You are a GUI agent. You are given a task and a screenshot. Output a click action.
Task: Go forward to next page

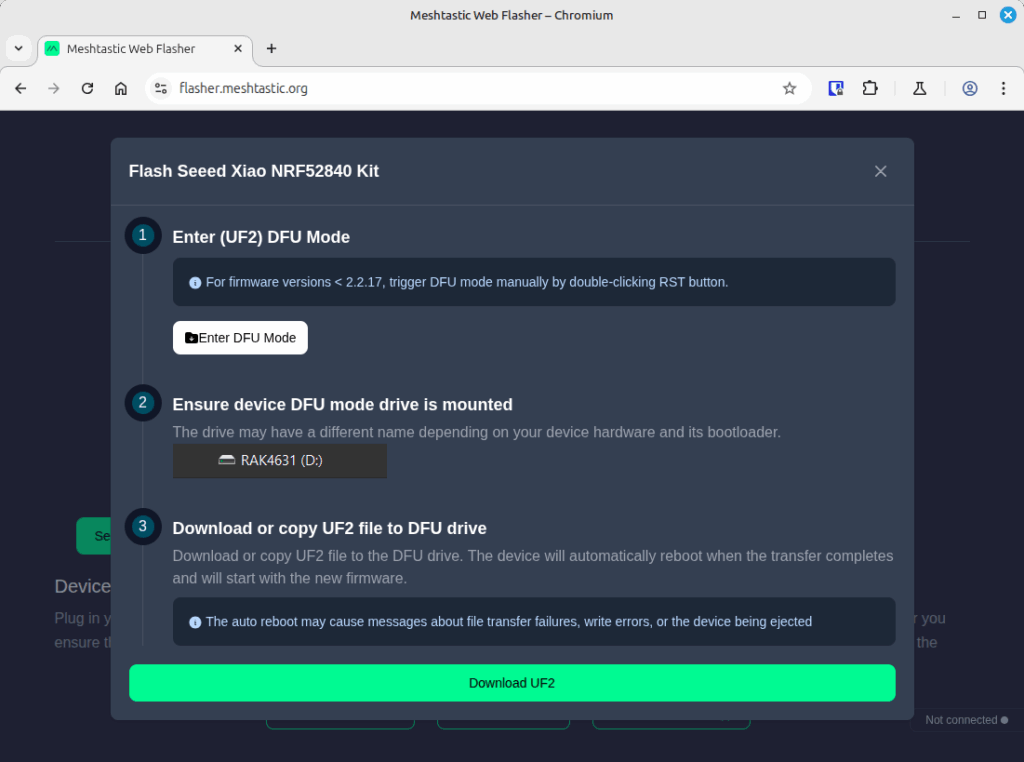point(54,88)
